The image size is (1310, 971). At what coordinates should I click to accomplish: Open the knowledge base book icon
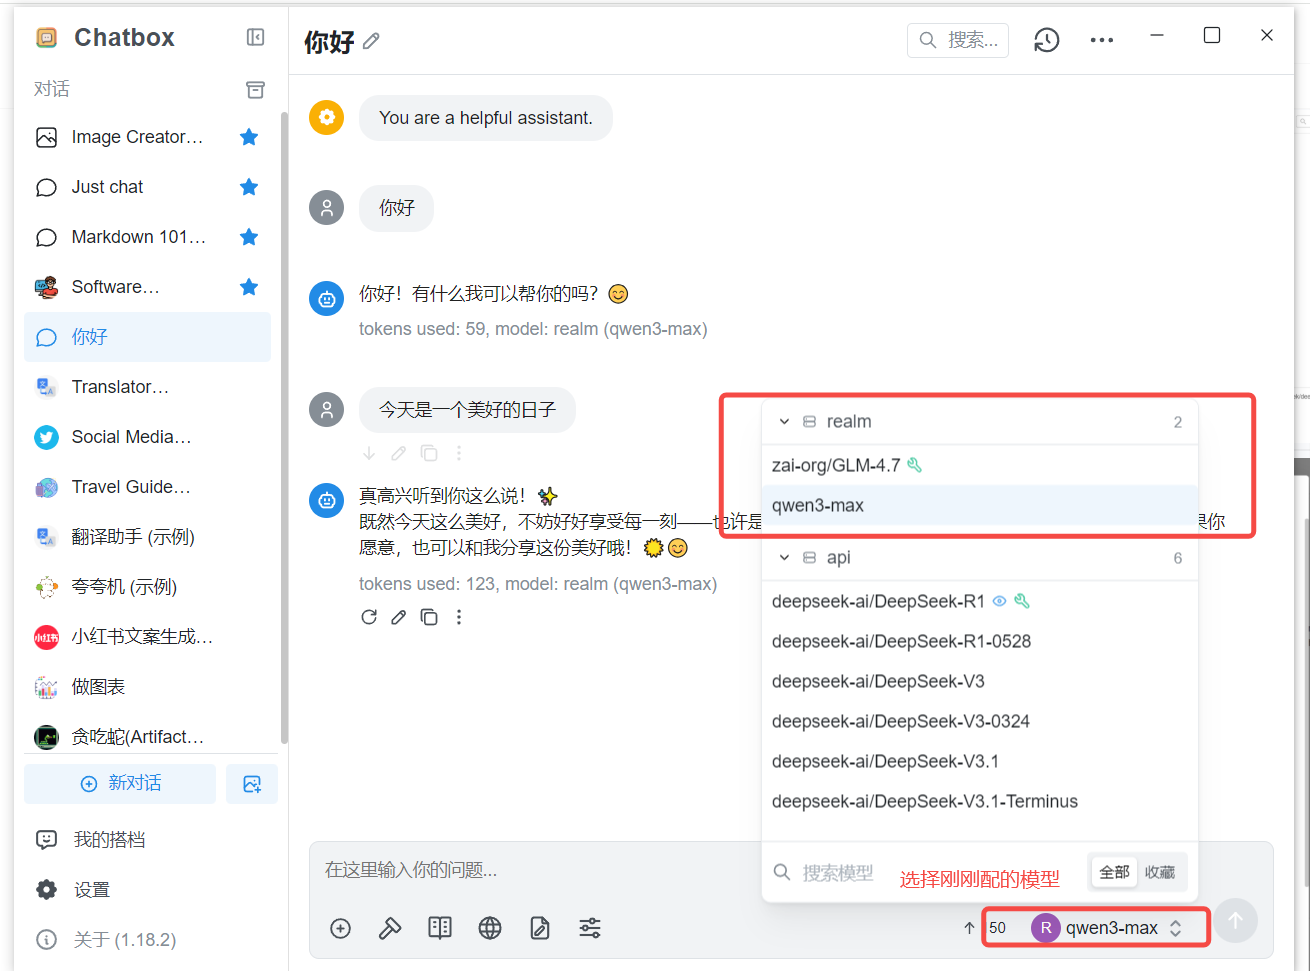coord(440,928)
